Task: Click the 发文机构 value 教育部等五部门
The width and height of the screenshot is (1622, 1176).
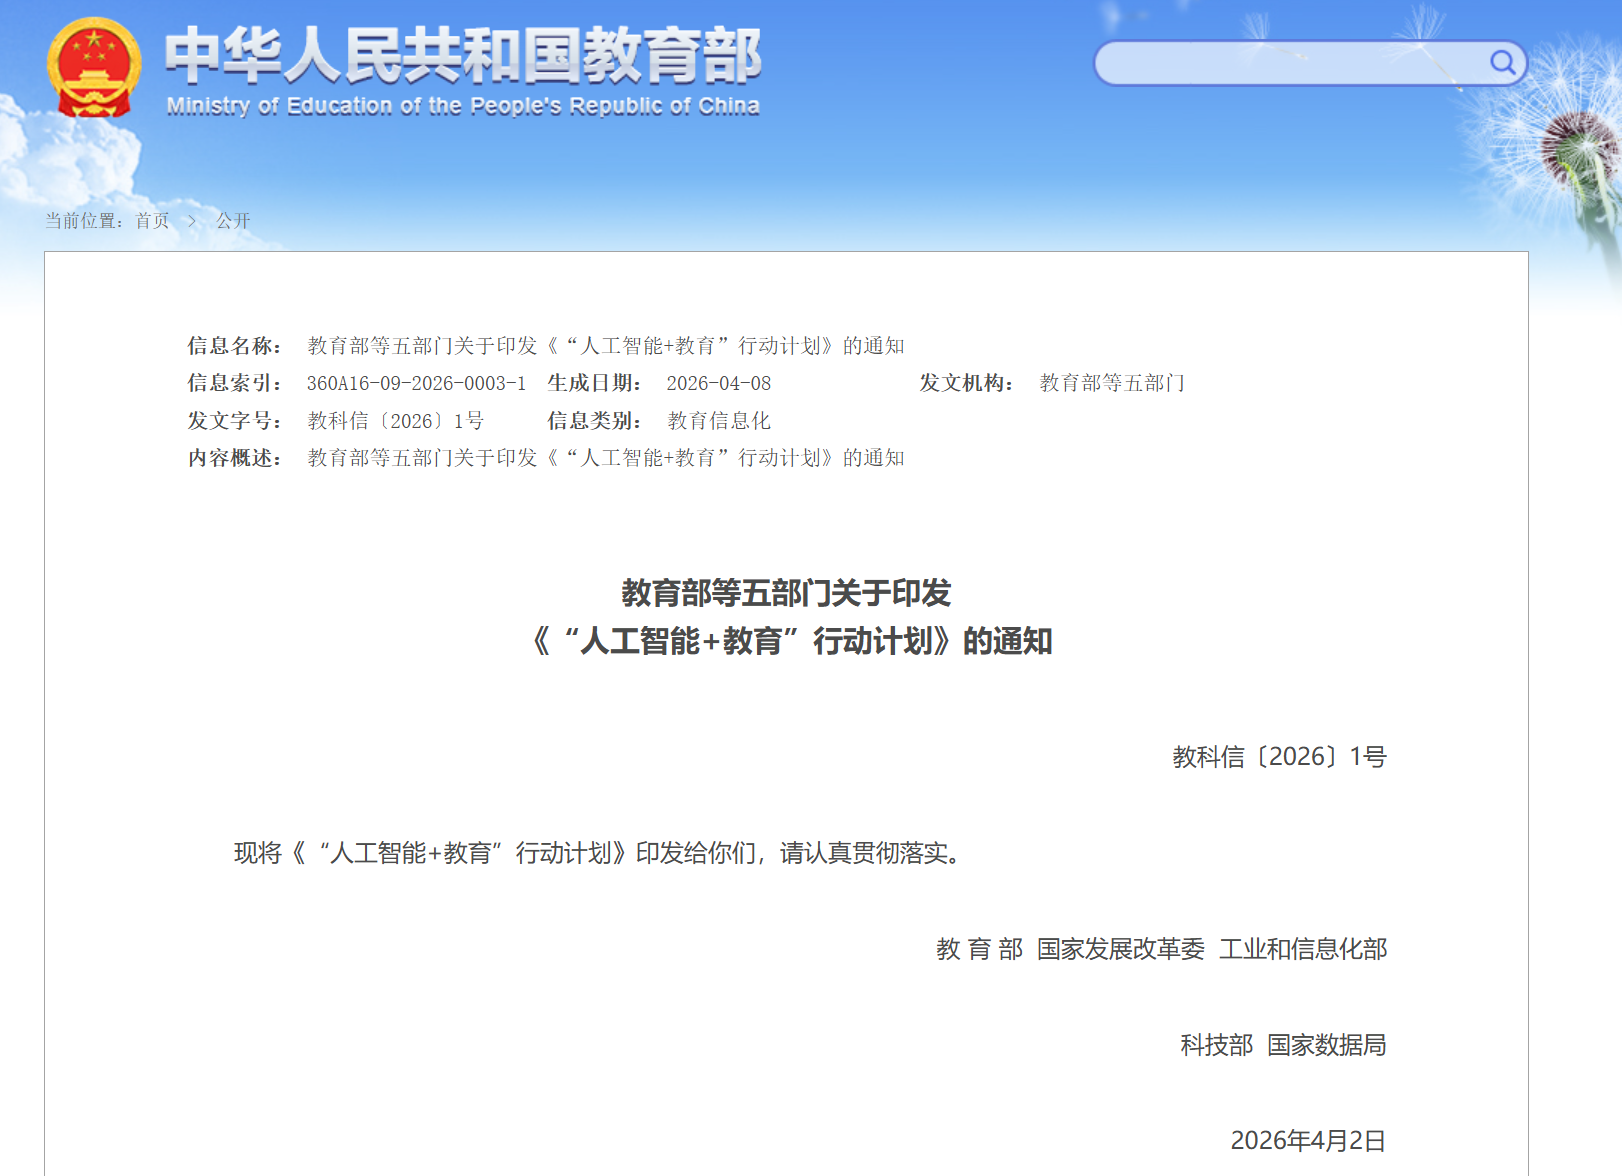Action: 1111,383
